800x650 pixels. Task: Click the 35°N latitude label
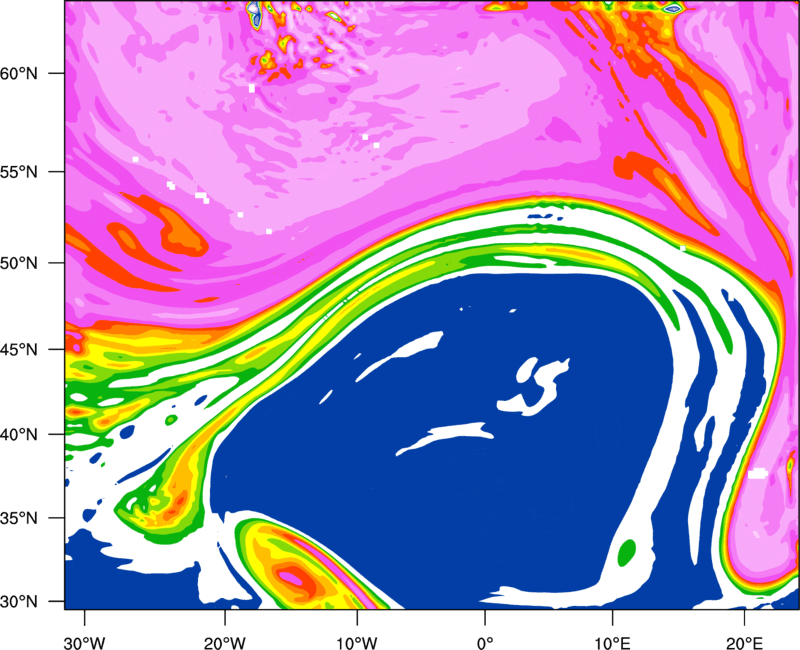tap(19, 519)
